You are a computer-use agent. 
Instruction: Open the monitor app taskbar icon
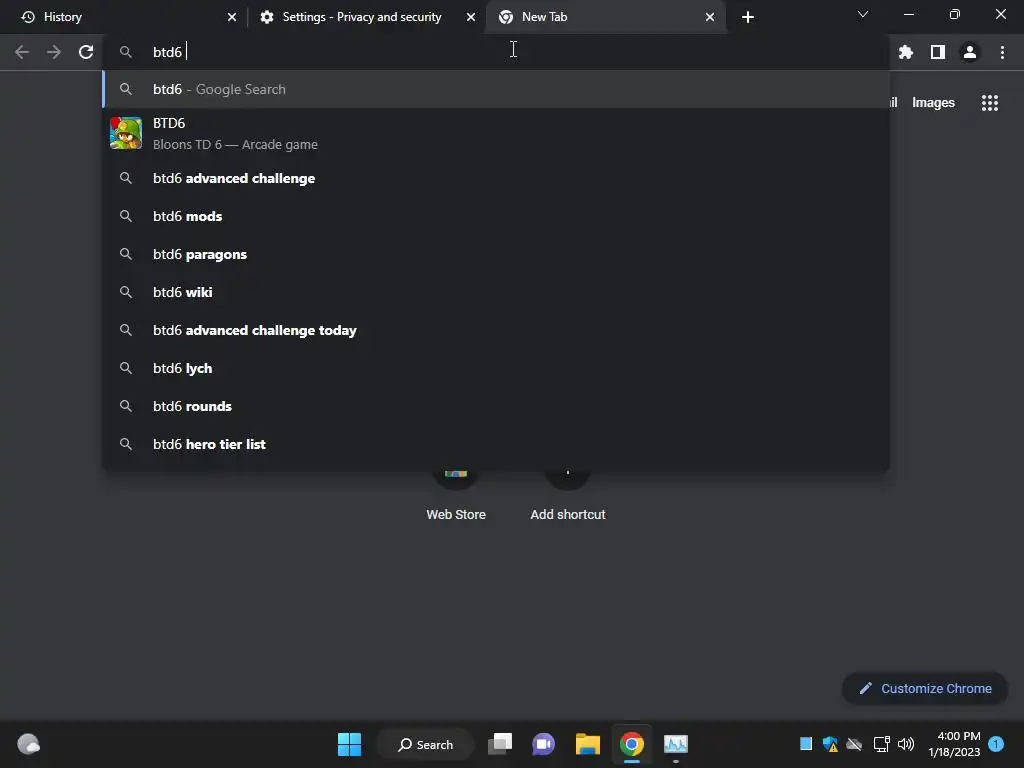[x=675, y=744]
